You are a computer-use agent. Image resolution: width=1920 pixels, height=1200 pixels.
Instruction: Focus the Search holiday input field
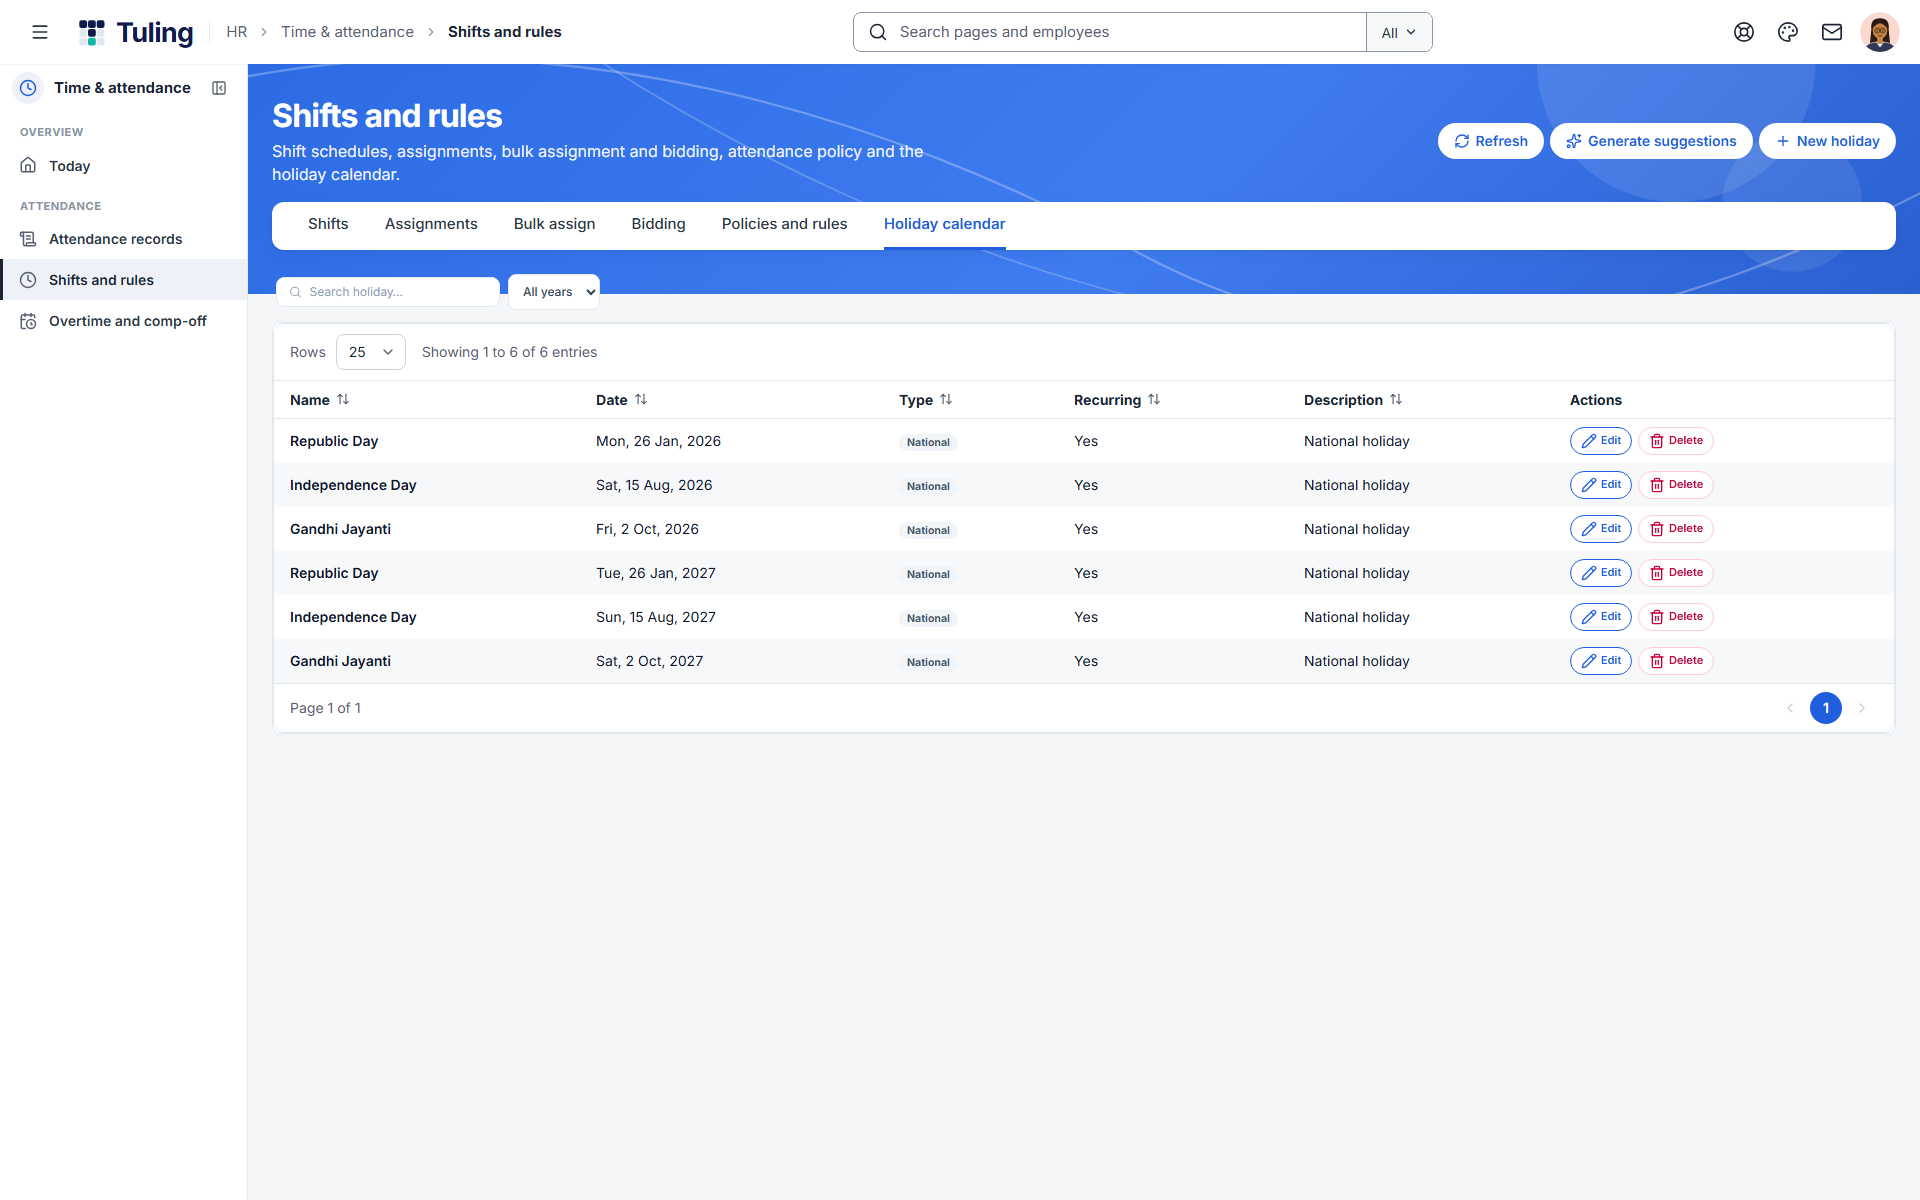388,292
